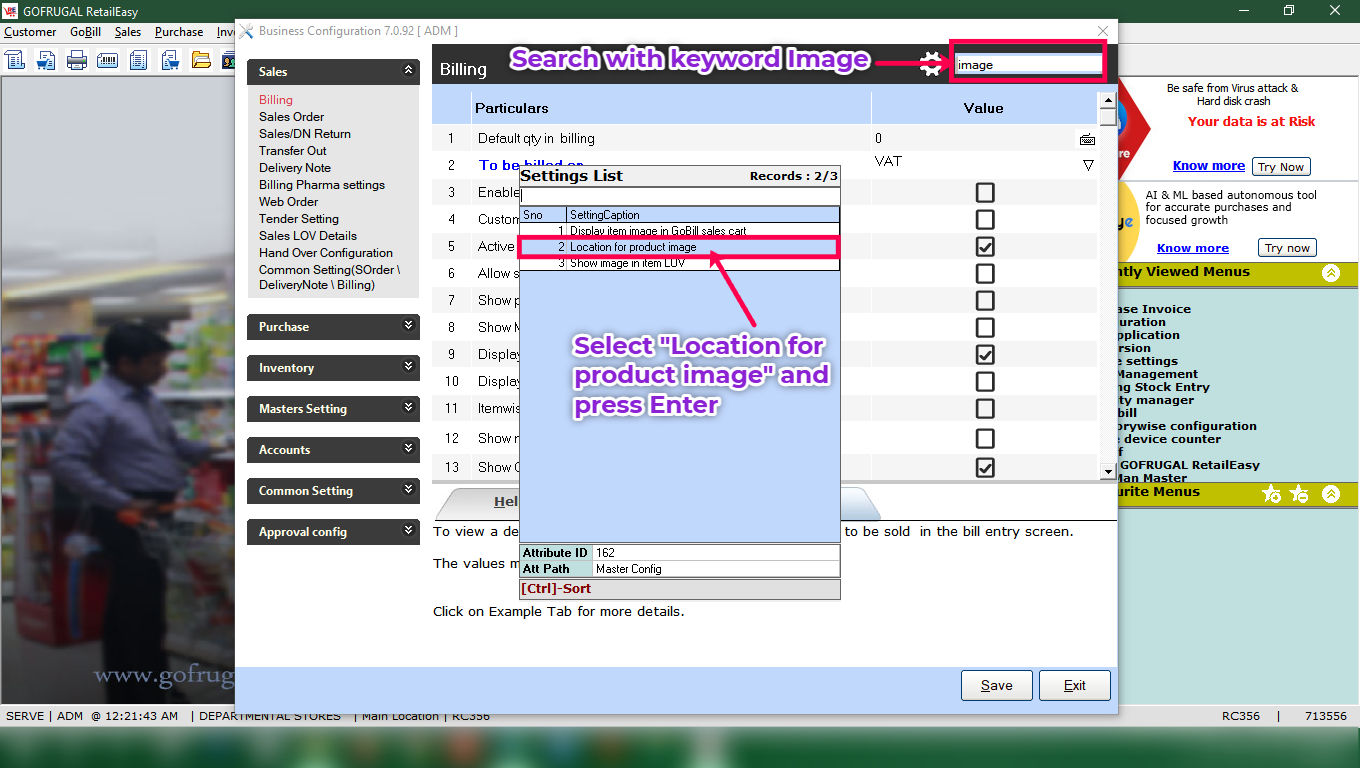Expand the Purchase section
1360x768 pixels.
(408, 326)
